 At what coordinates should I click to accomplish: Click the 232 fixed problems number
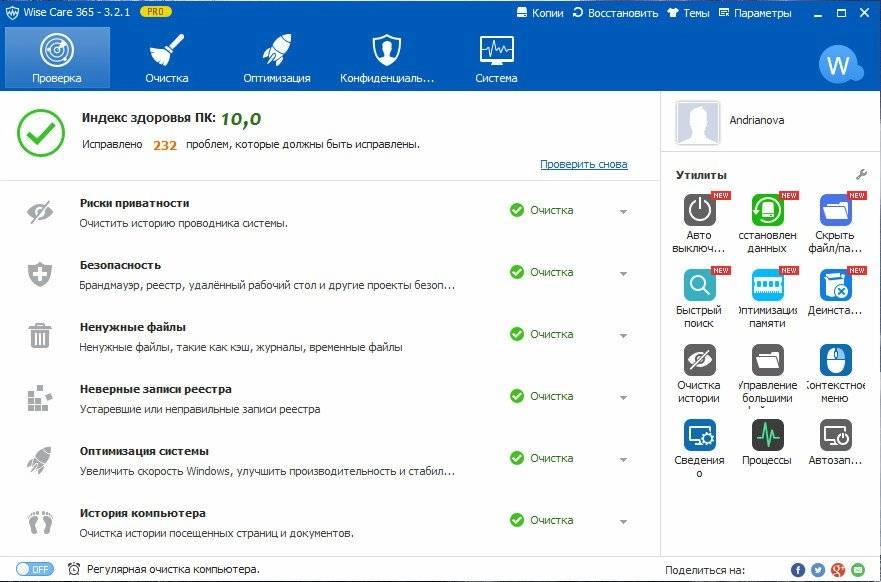[x=165, y=146]
